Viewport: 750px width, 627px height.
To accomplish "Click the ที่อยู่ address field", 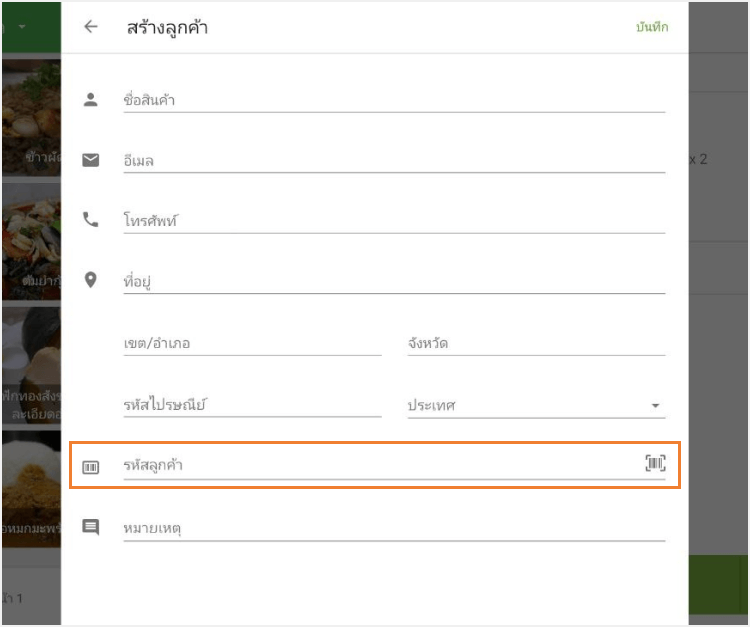I will click(x=394, y=282).
